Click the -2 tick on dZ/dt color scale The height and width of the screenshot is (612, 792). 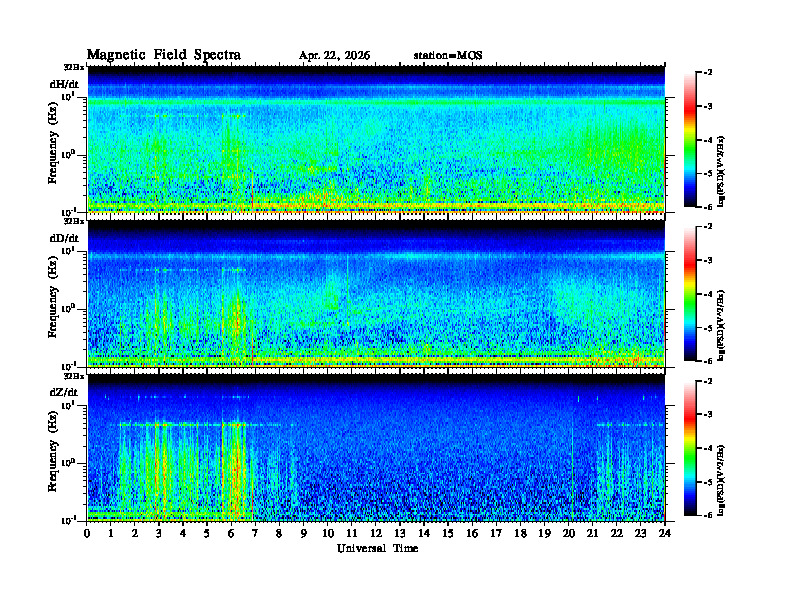pos(709,381)
